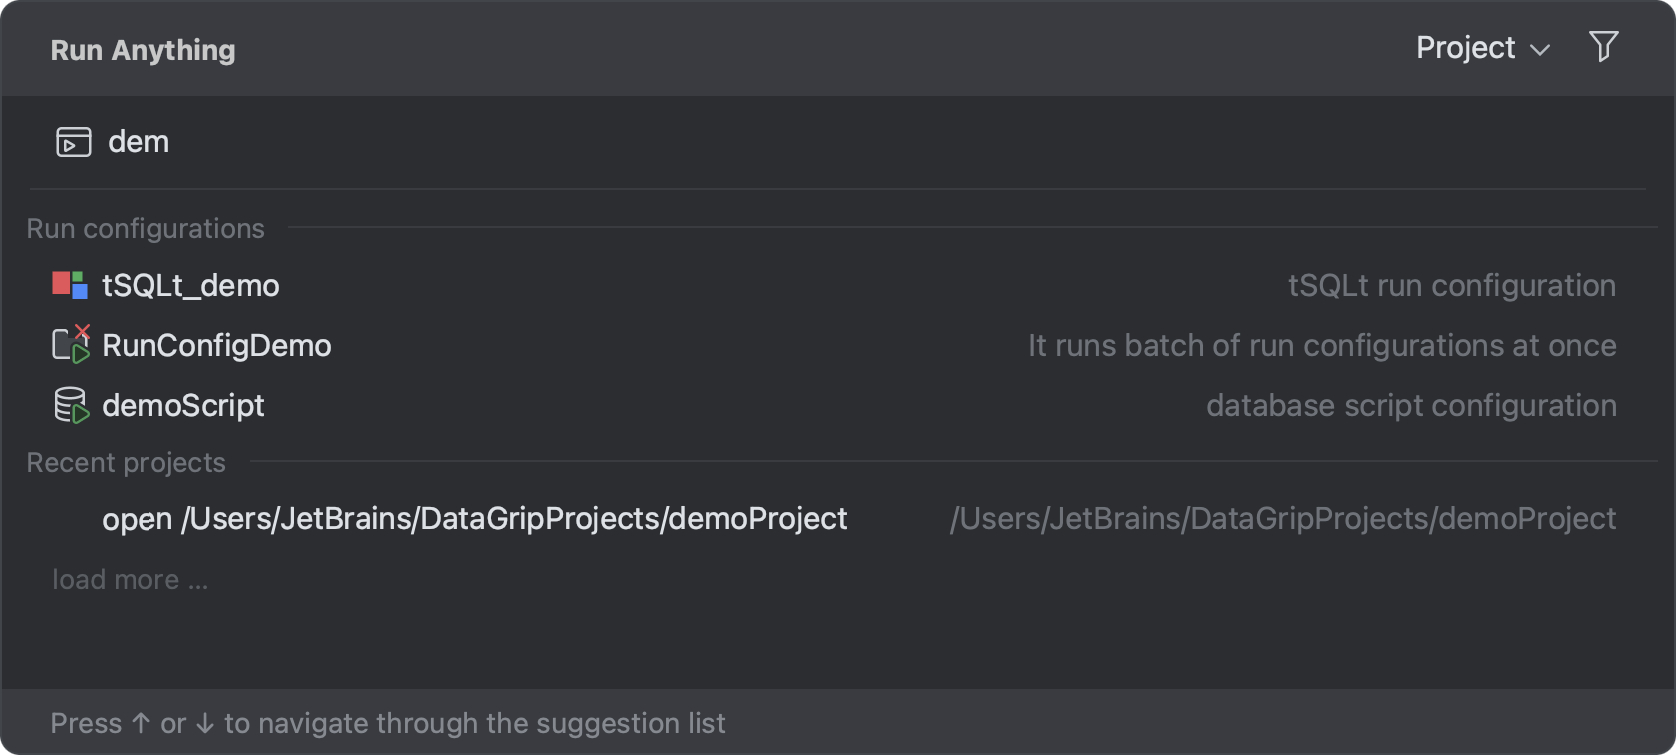The width and height of the screenshot is (1676, 755).
Task: Click the green play badge on demoScript icon
Action: pos(80,414)
